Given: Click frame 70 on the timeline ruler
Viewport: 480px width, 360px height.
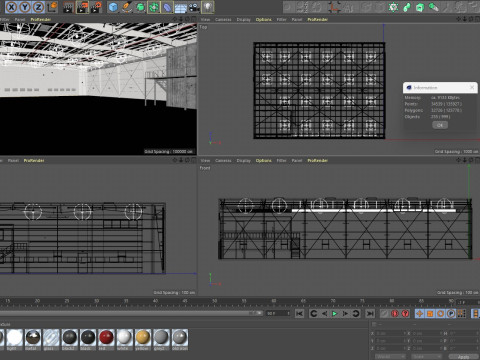Looking at the screenshot, I should (x=333, y=301).
